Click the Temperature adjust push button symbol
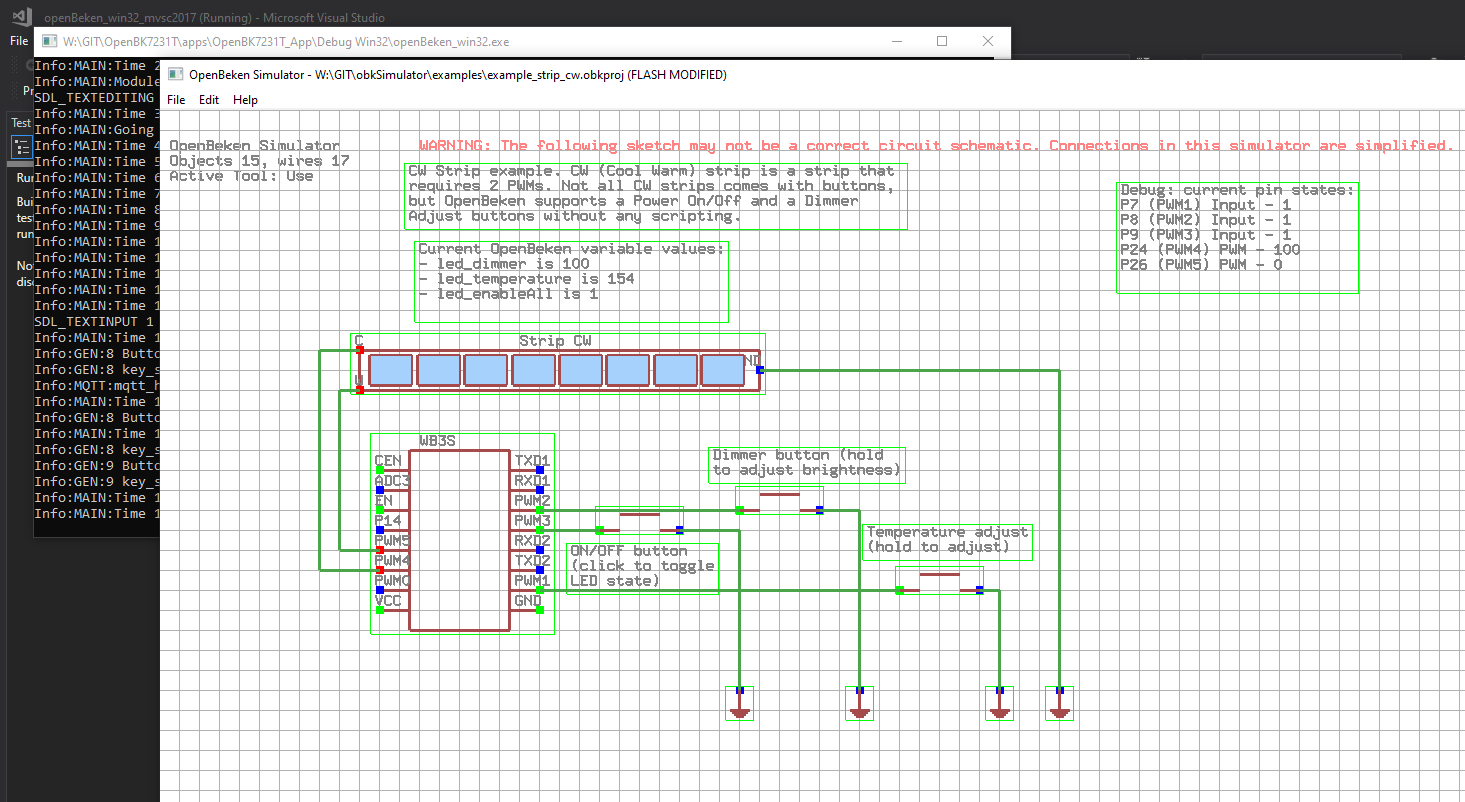 tap(939, 581)
